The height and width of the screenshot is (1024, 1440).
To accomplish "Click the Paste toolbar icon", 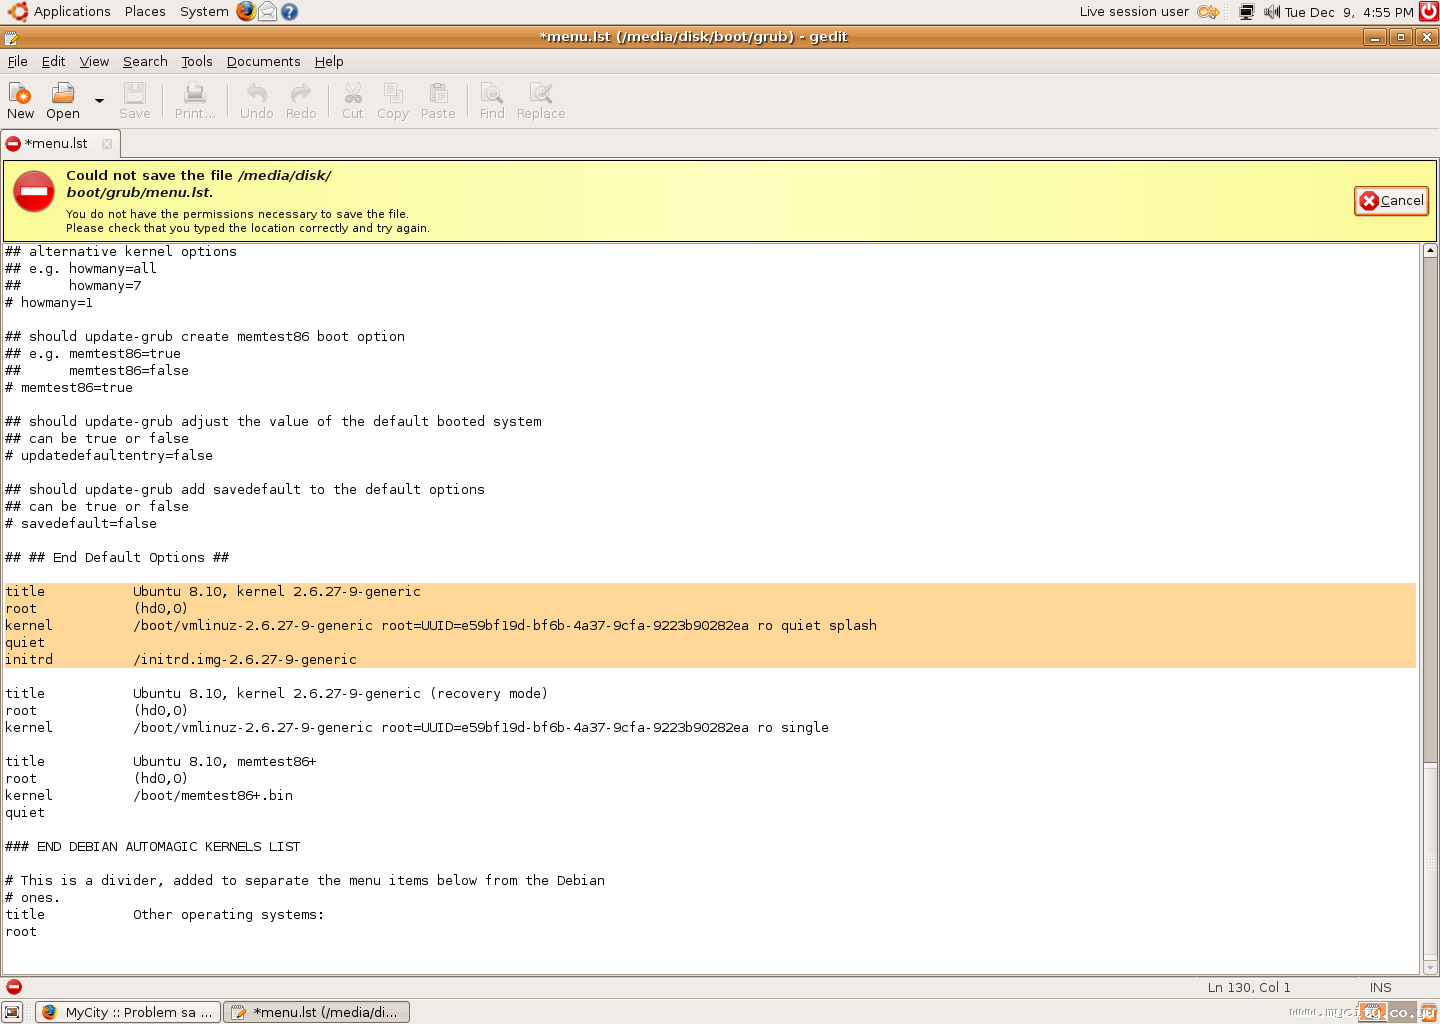I will (438, 100).
